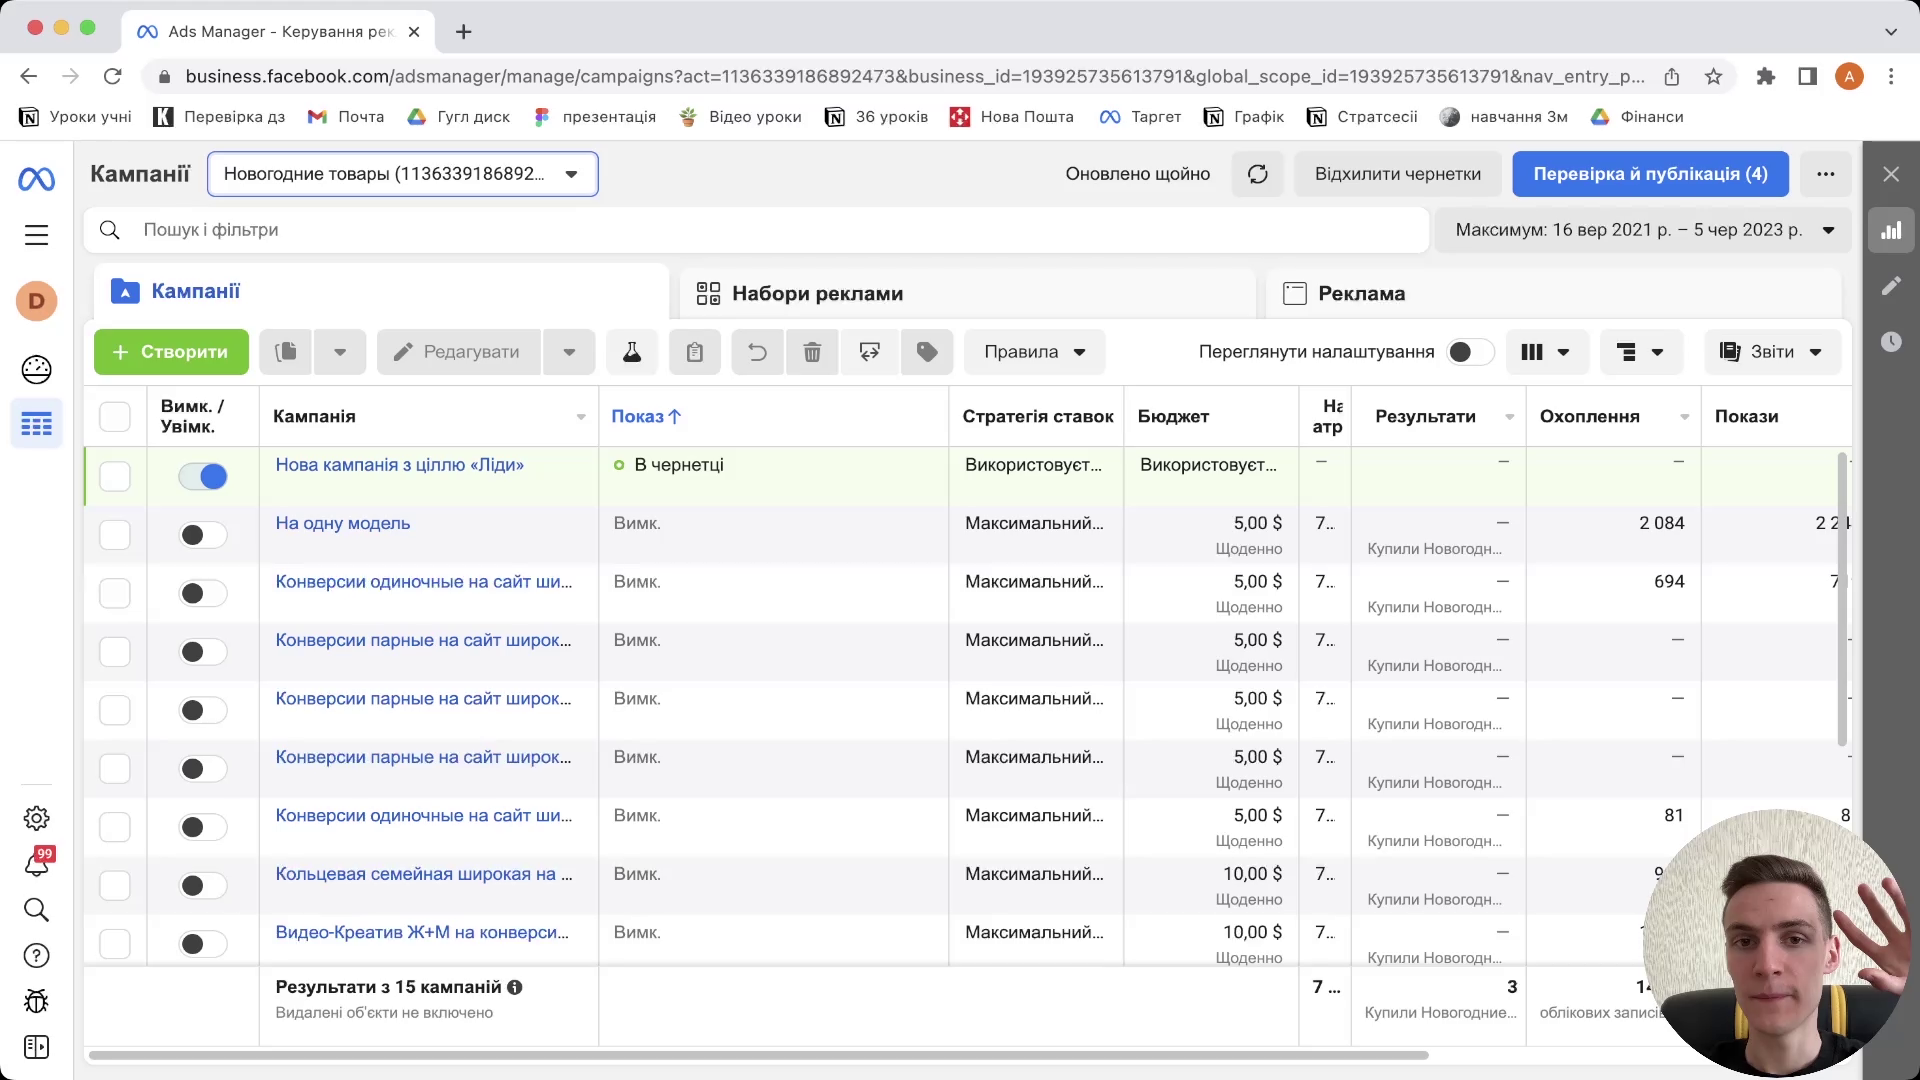Click the duplicate campaign icon
This screenshot has width=1920, height=1080.
pos(286,352)
